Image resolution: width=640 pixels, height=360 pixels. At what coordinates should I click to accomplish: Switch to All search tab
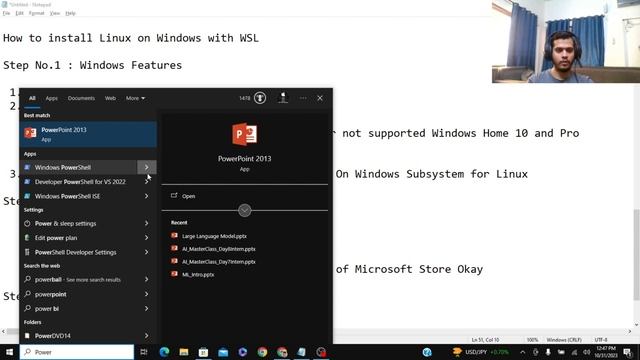click(32, 98)
